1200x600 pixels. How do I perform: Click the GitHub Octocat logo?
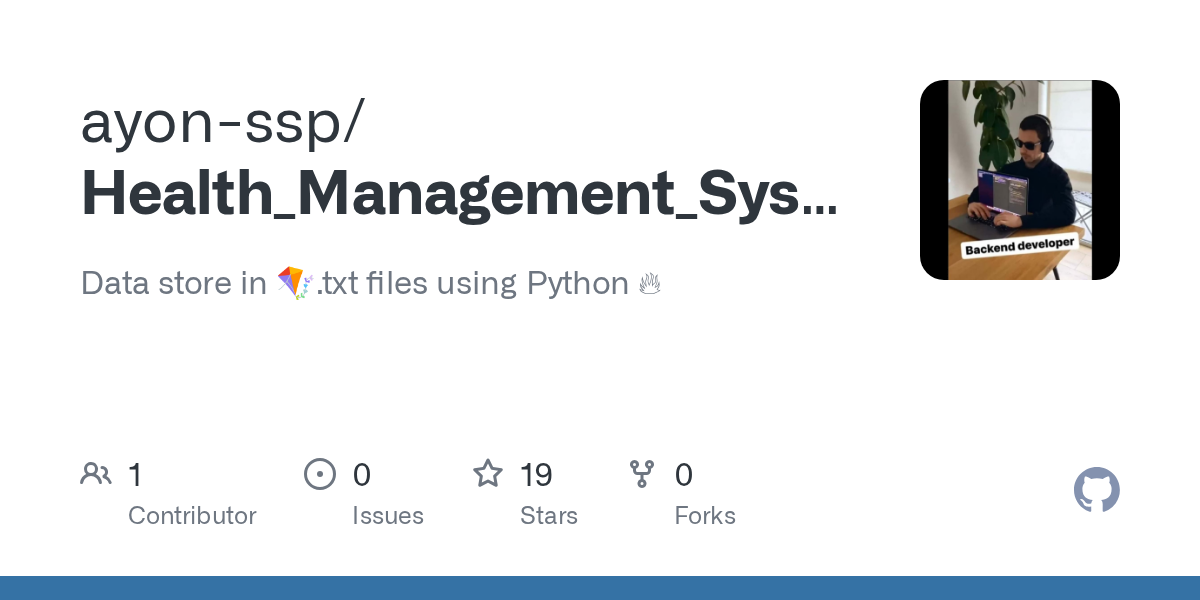tap(1097, 490)
